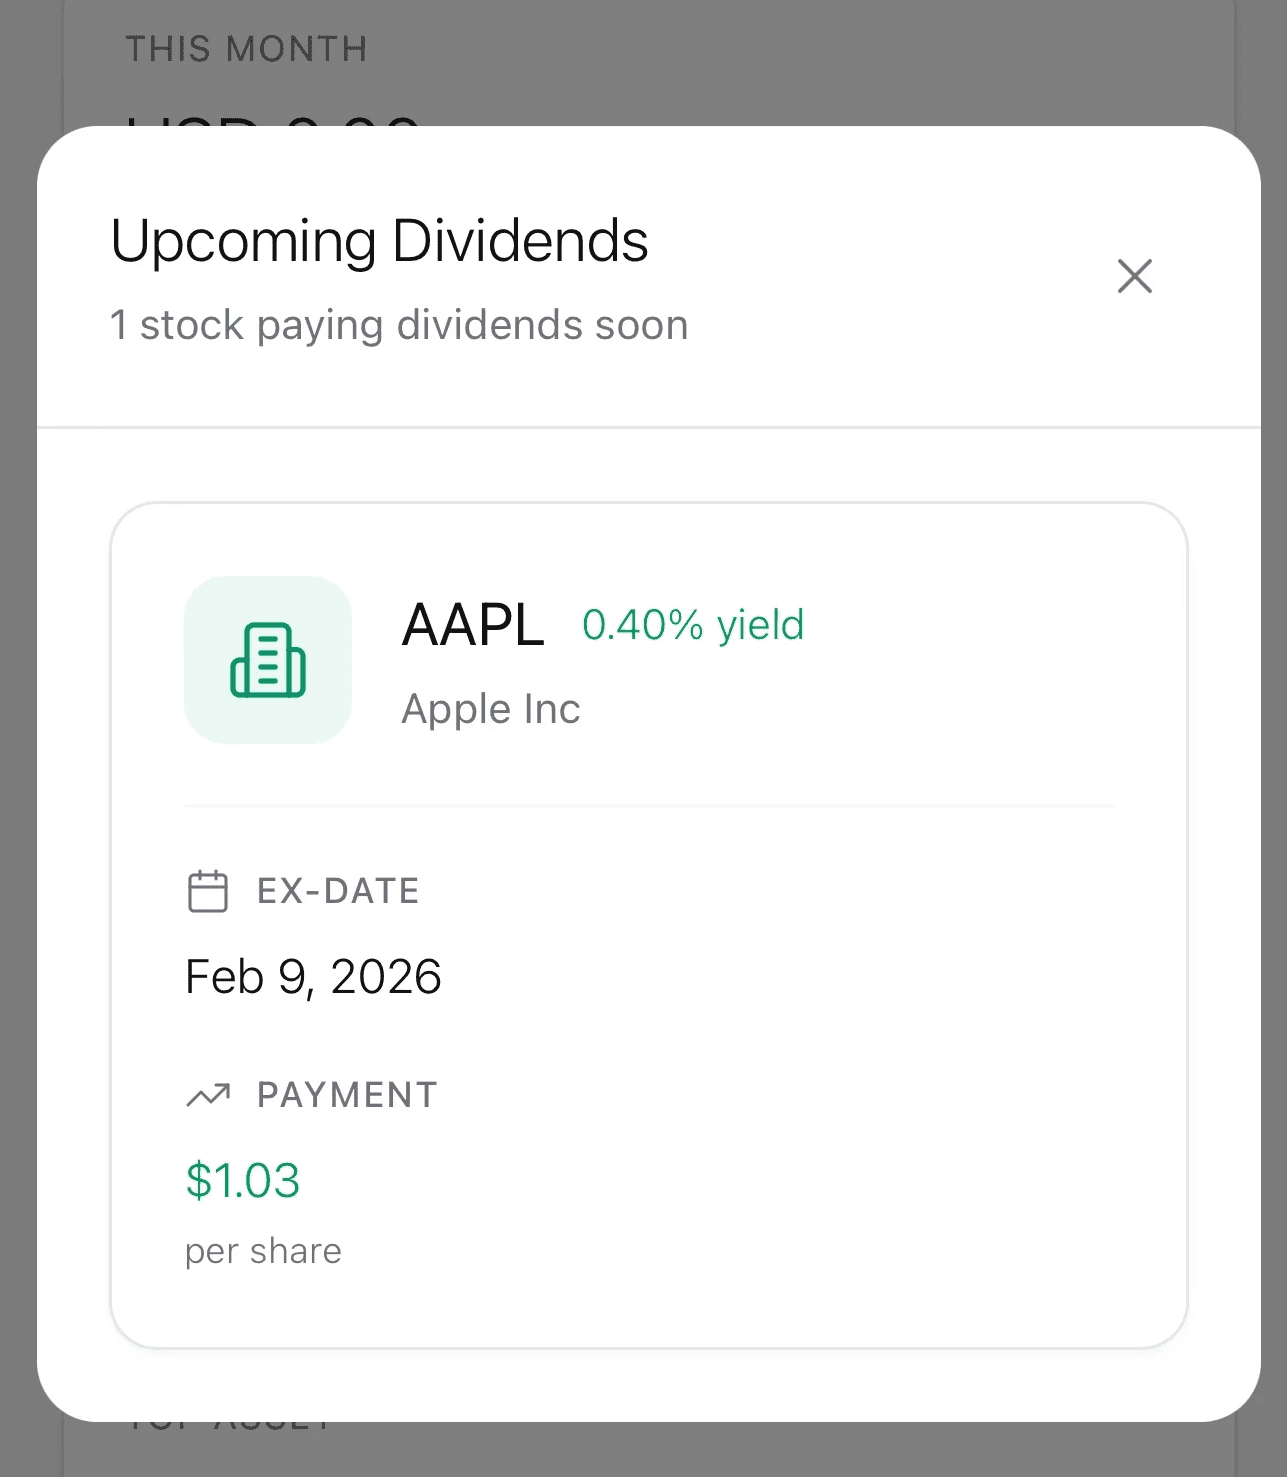
Task: Click THIS MONTH label in background page
Action: coord(247,49)
